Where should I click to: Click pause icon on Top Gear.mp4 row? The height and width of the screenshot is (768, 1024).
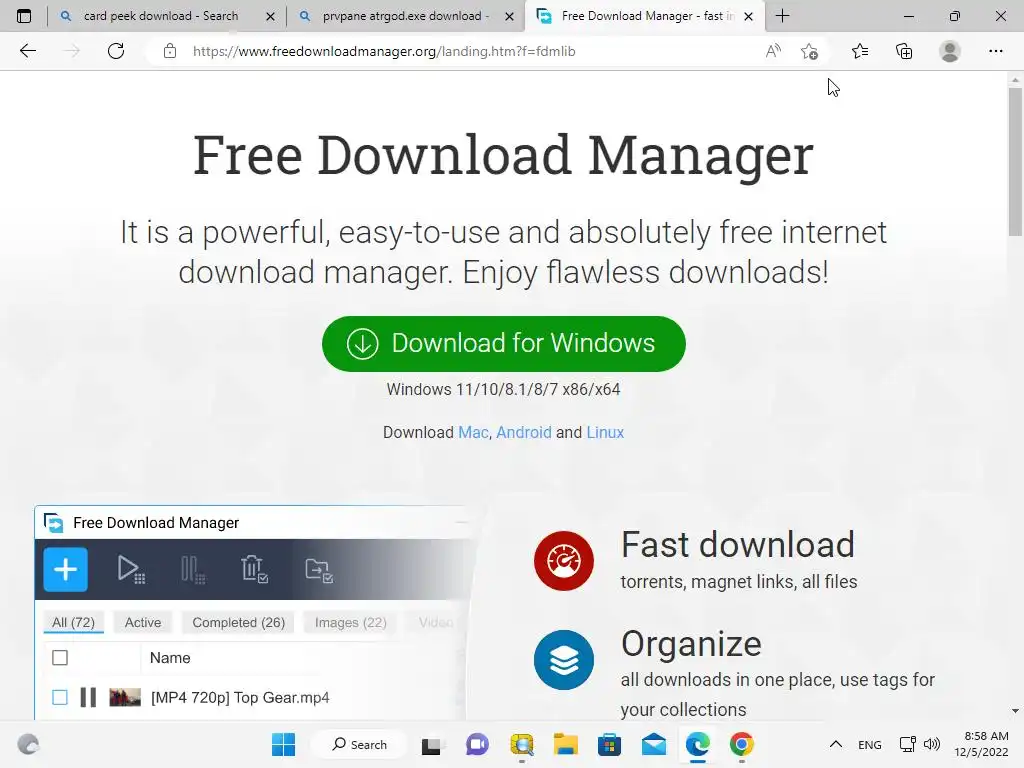(88, 697)
